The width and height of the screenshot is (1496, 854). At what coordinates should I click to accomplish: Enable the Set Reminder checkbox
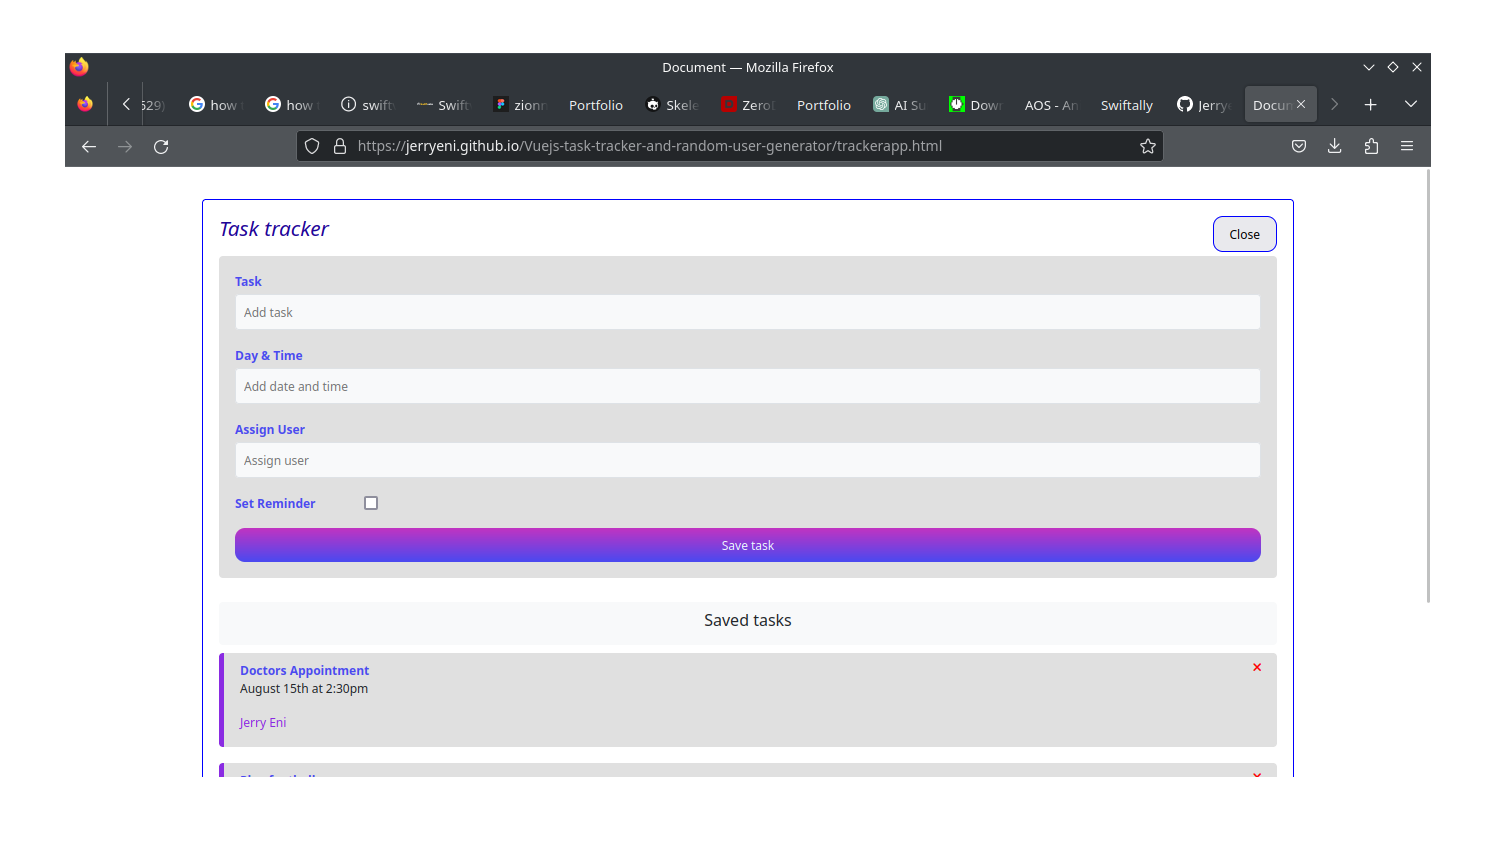click(x=371, y=503)
